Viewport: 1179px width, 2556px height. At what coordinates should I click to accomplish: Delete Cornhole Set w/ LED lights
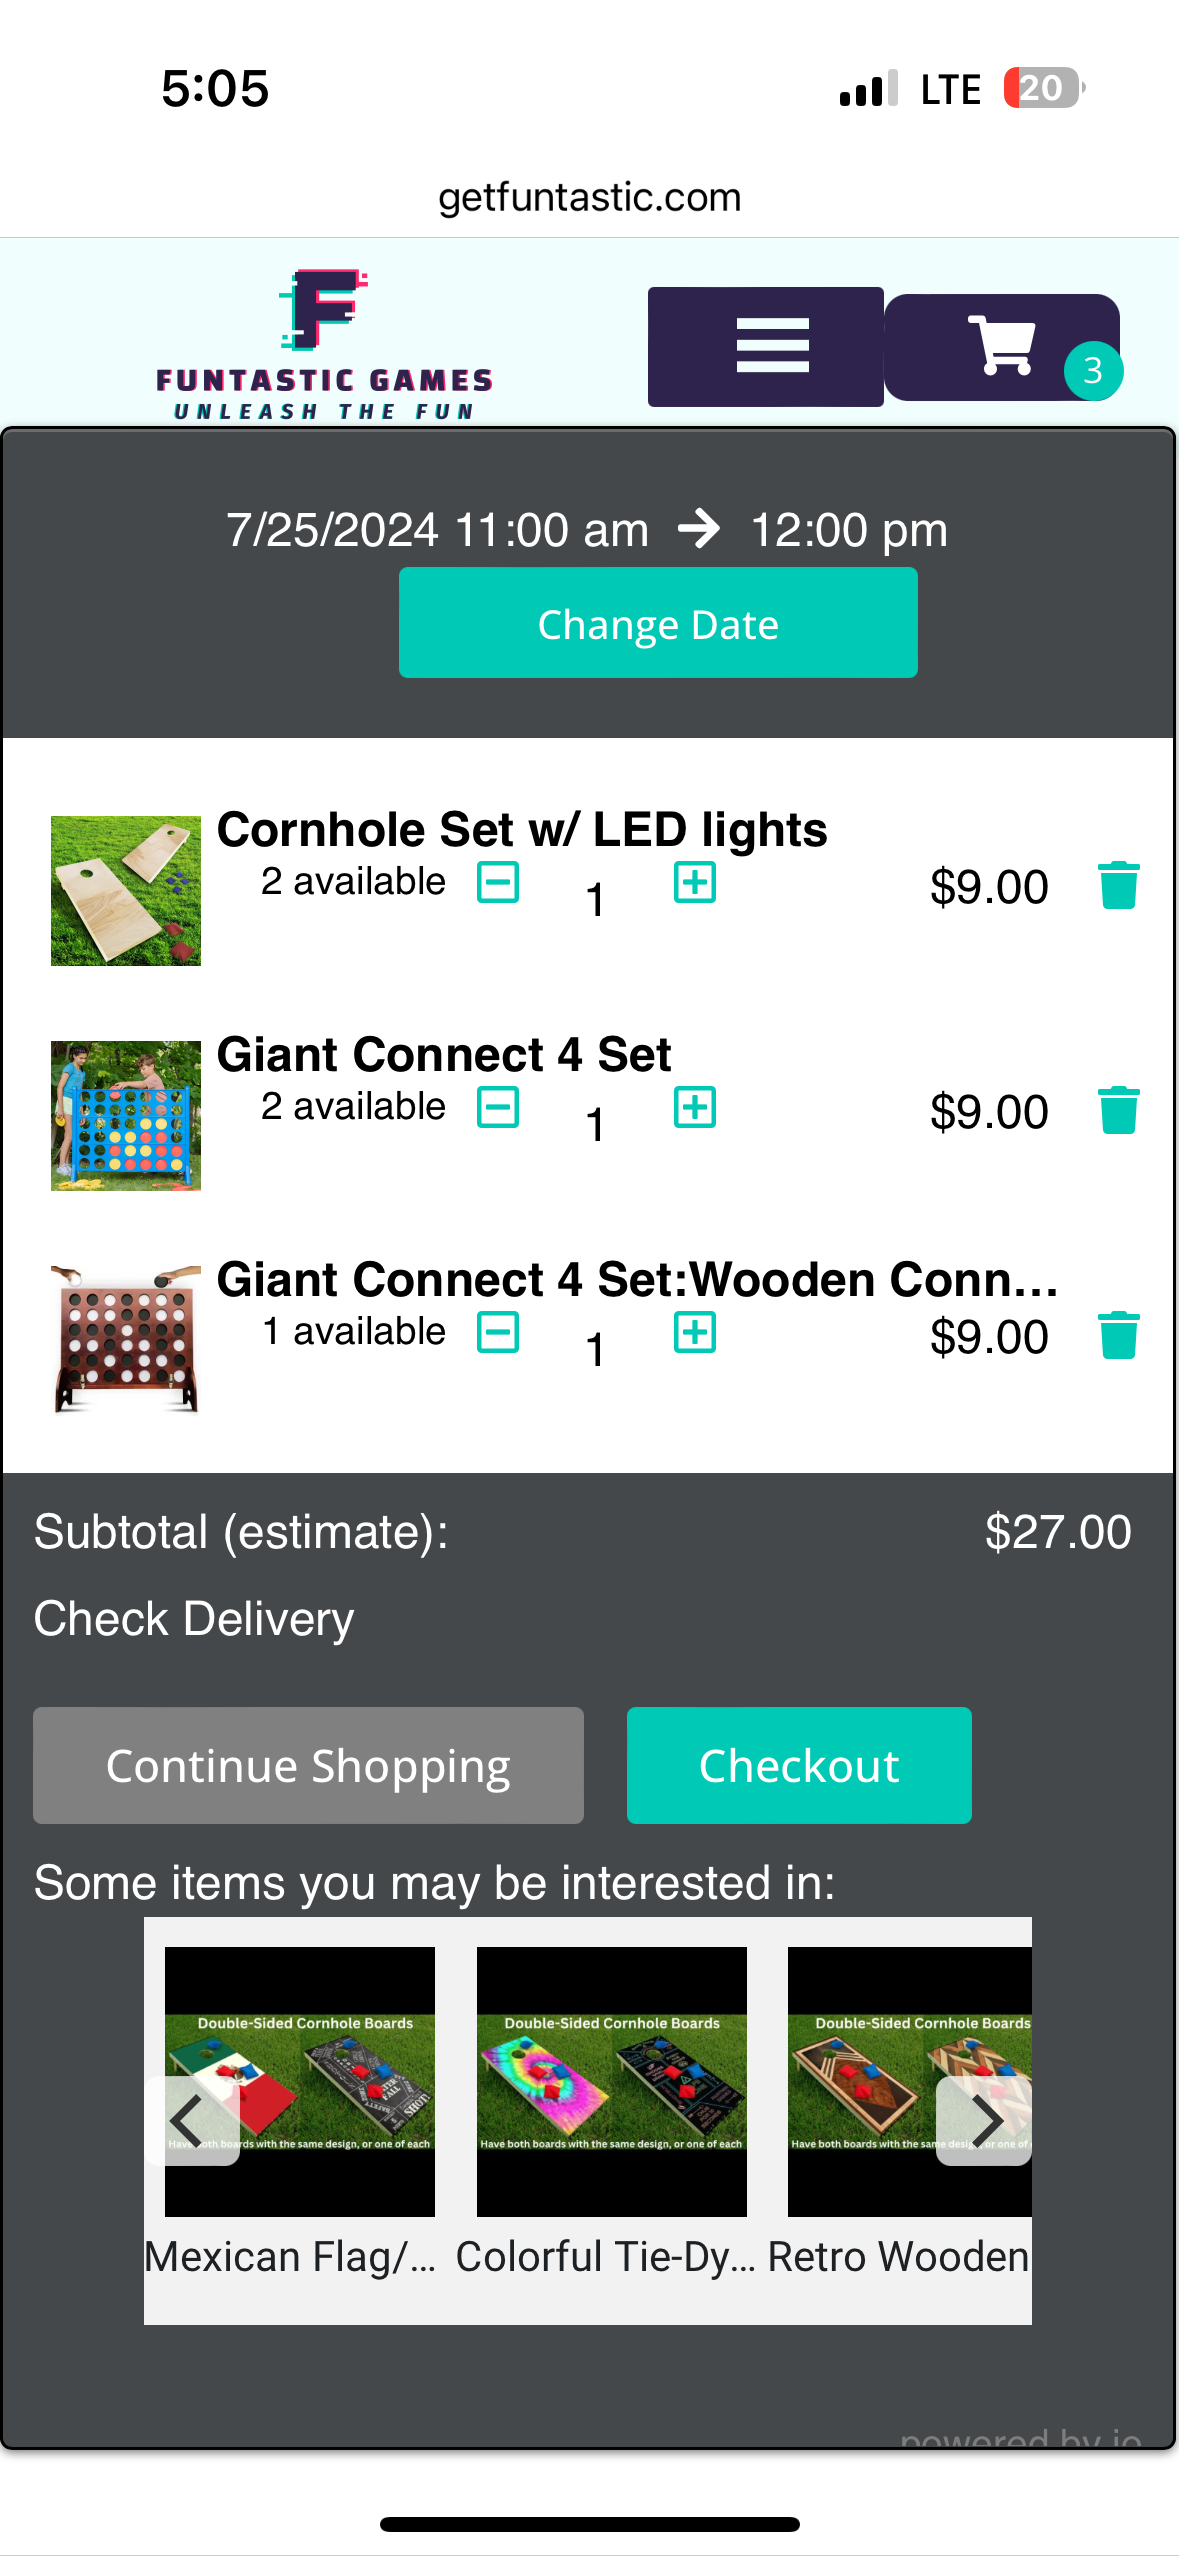coord(1118,886)
